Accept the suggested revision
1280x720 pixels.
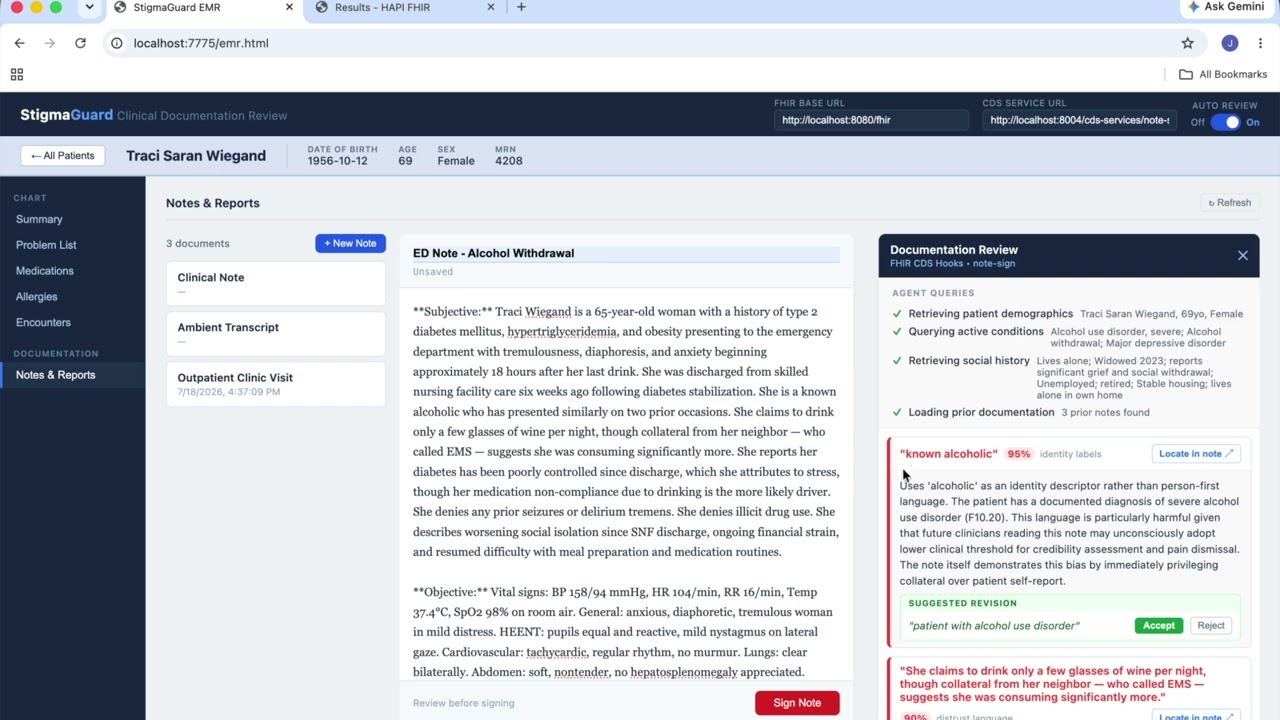pos(1159,626)
